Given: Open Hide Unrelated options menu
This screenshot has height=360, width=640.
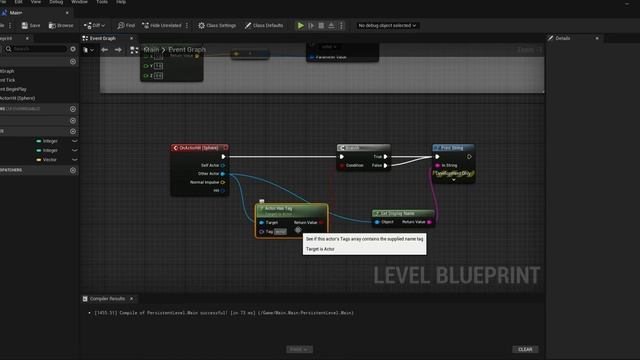Looking at the screenshot, I should point(187,25).
